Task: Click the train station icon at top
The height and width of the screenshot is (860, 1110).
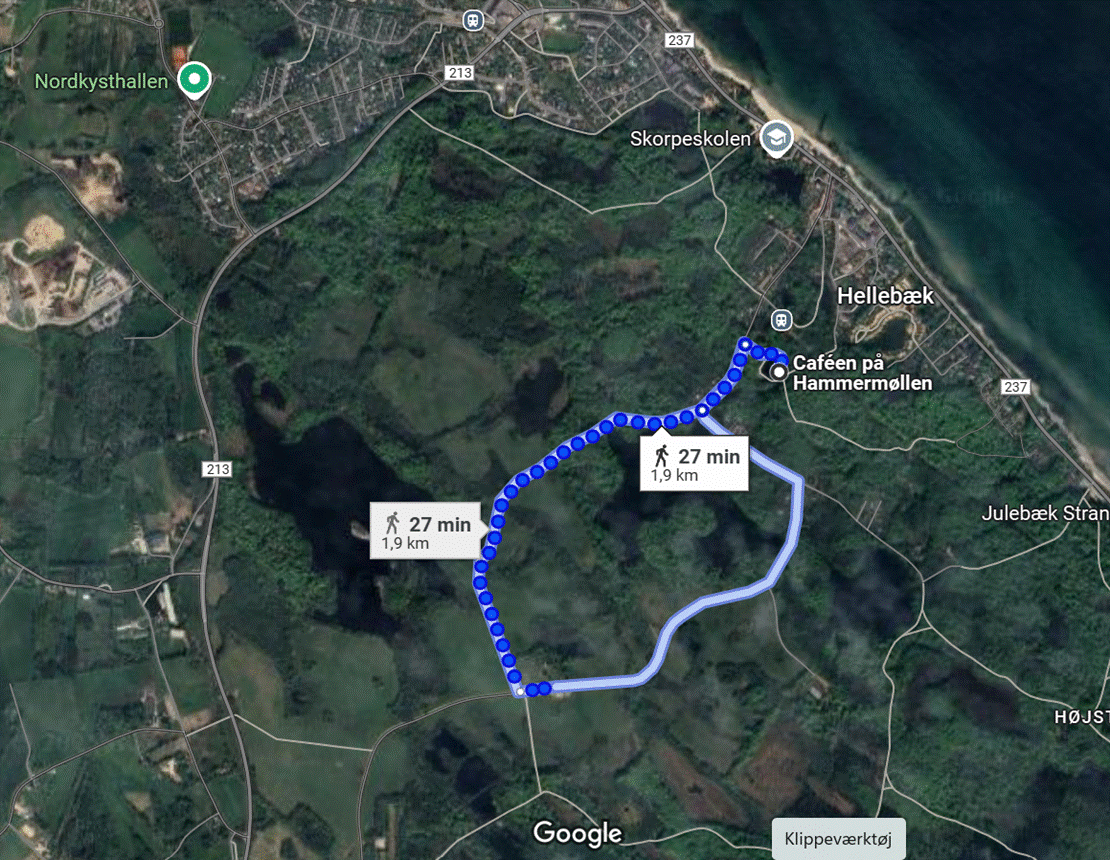Action: 473,20
